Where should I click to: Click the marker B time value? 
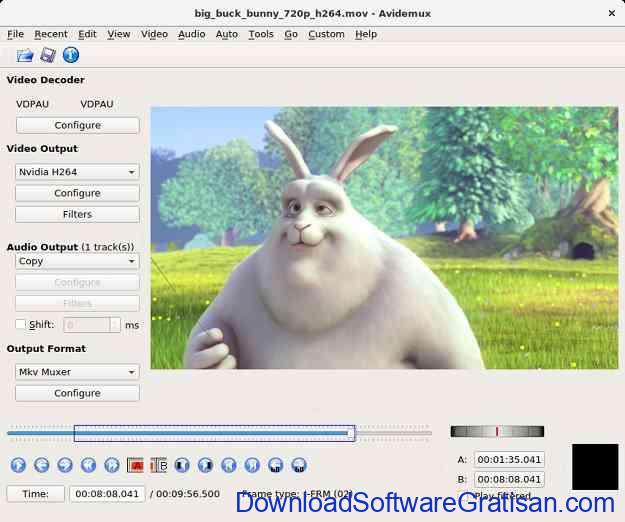pos(509,479)
